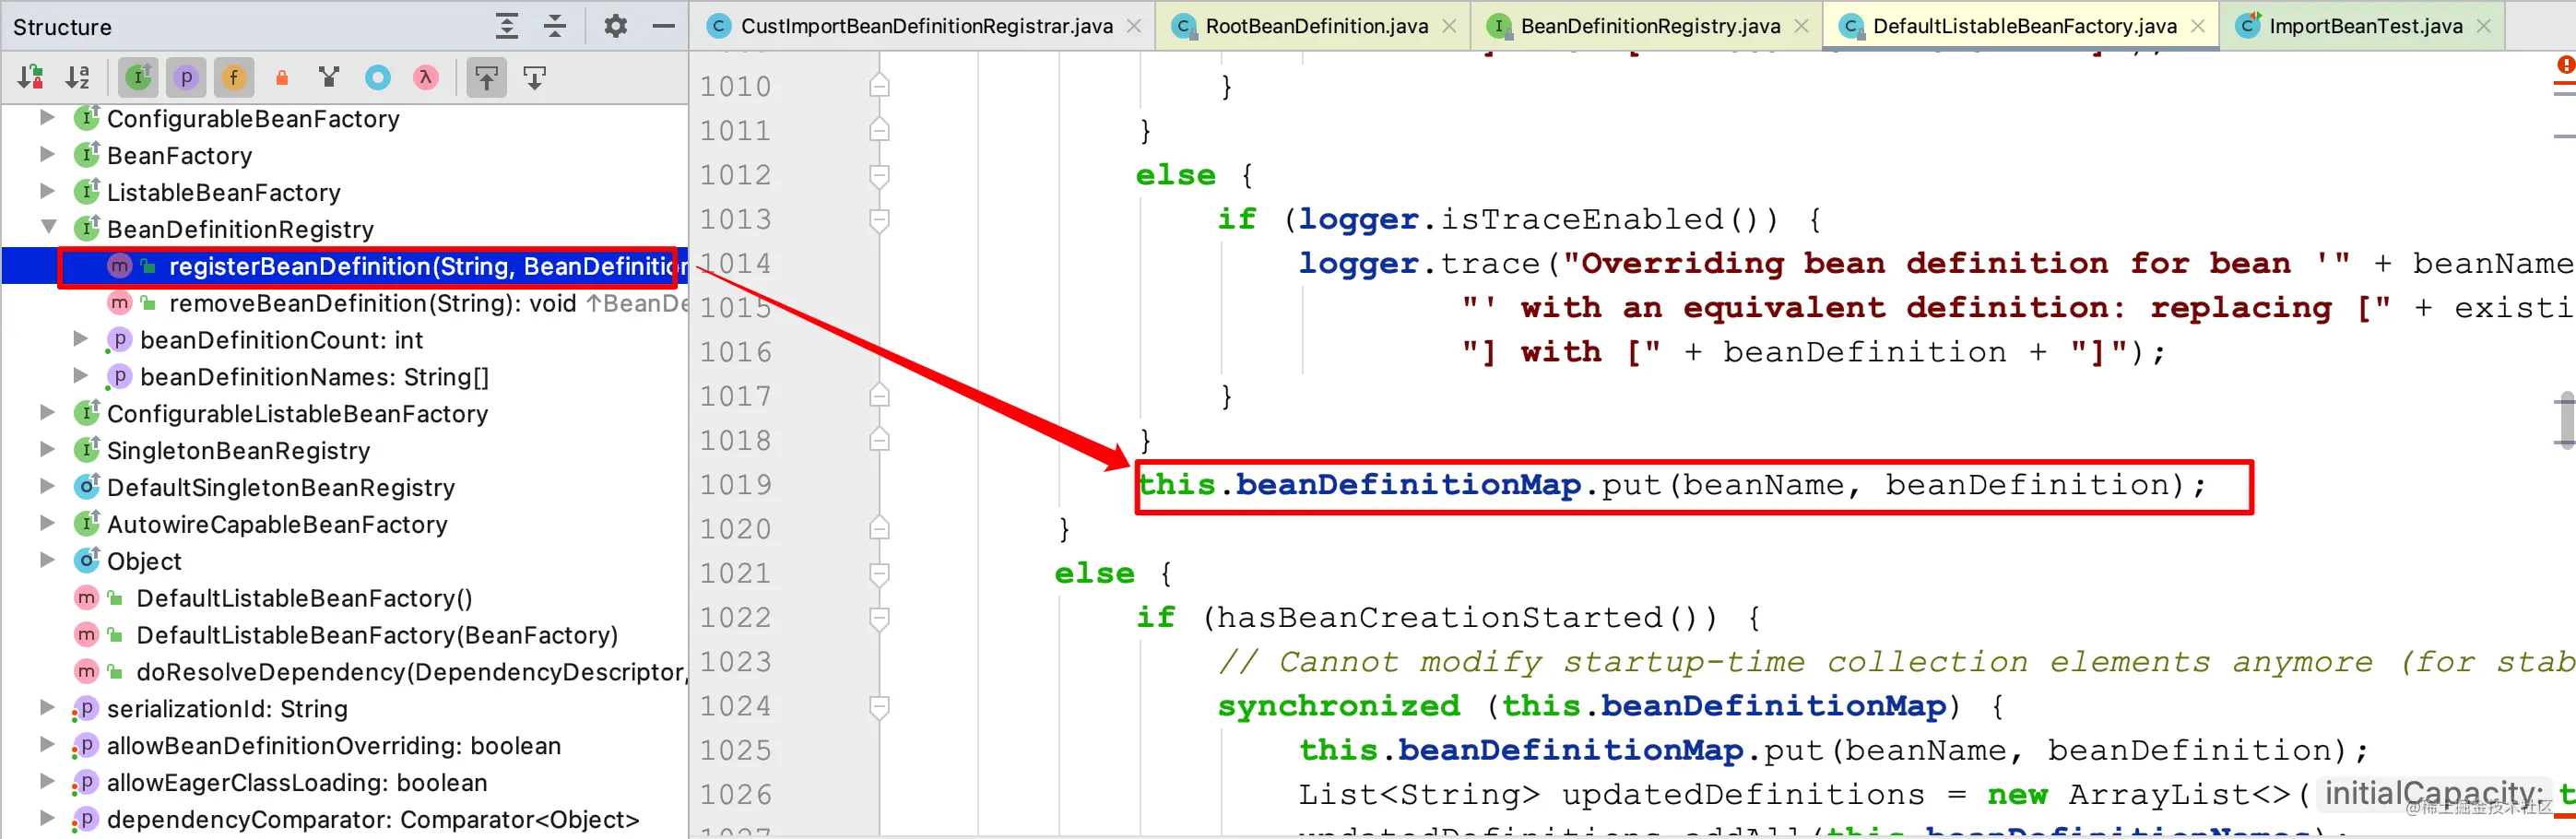Select registerBeanDefinition method in tree
This screenshot has width=2576, height=839.
[344, 266]
